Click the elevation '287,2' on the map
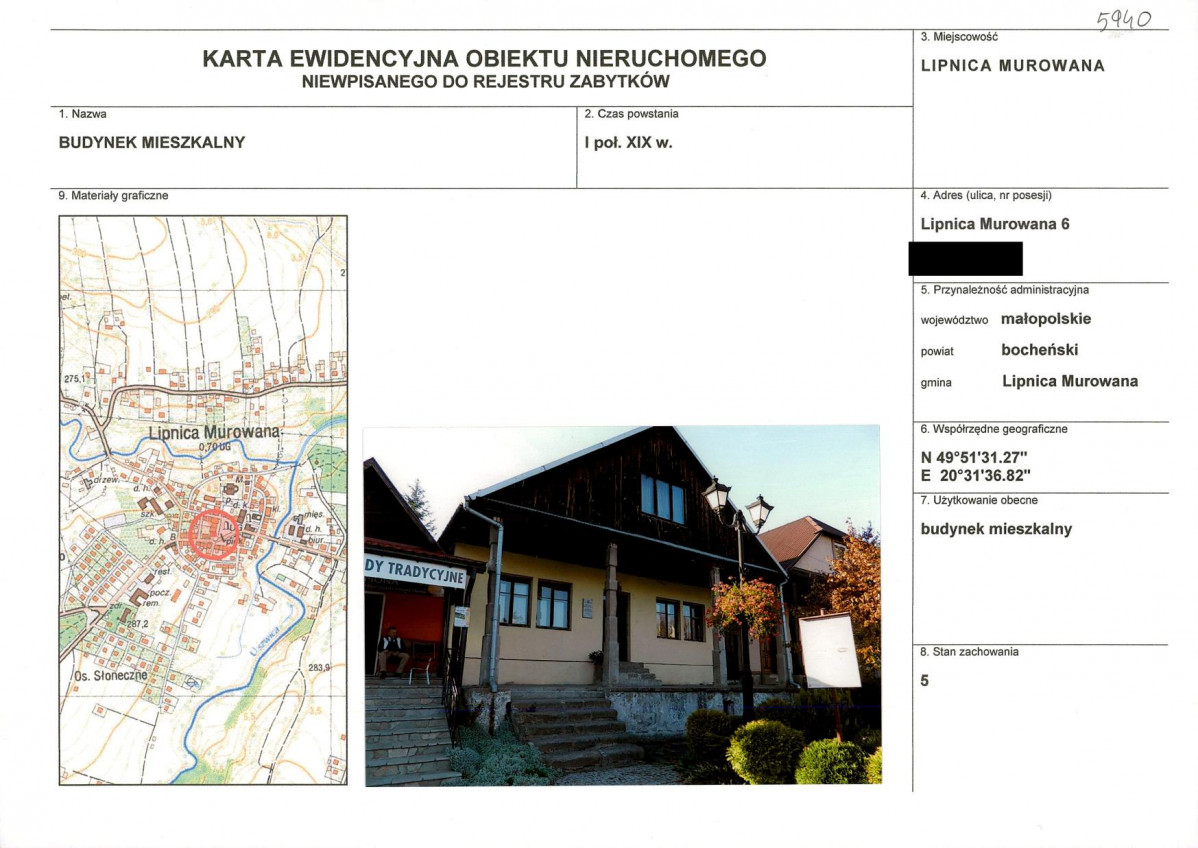The height and width of the screenshot is (848, 1198). click(x=138, y=624)
